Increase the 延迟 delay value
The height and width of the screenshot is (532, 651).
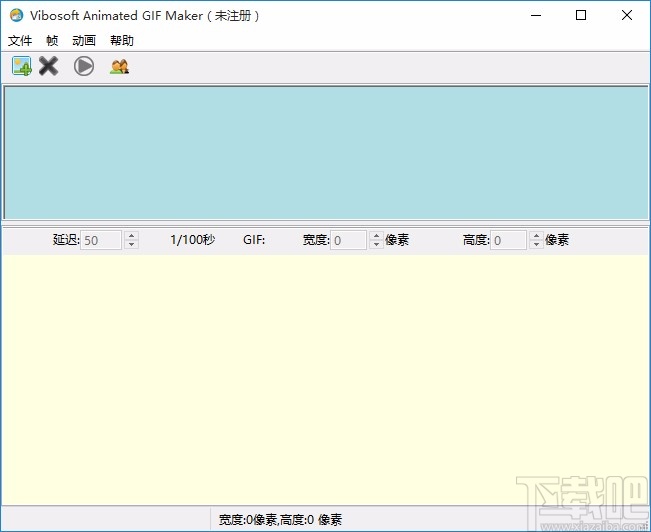(132, 235)
